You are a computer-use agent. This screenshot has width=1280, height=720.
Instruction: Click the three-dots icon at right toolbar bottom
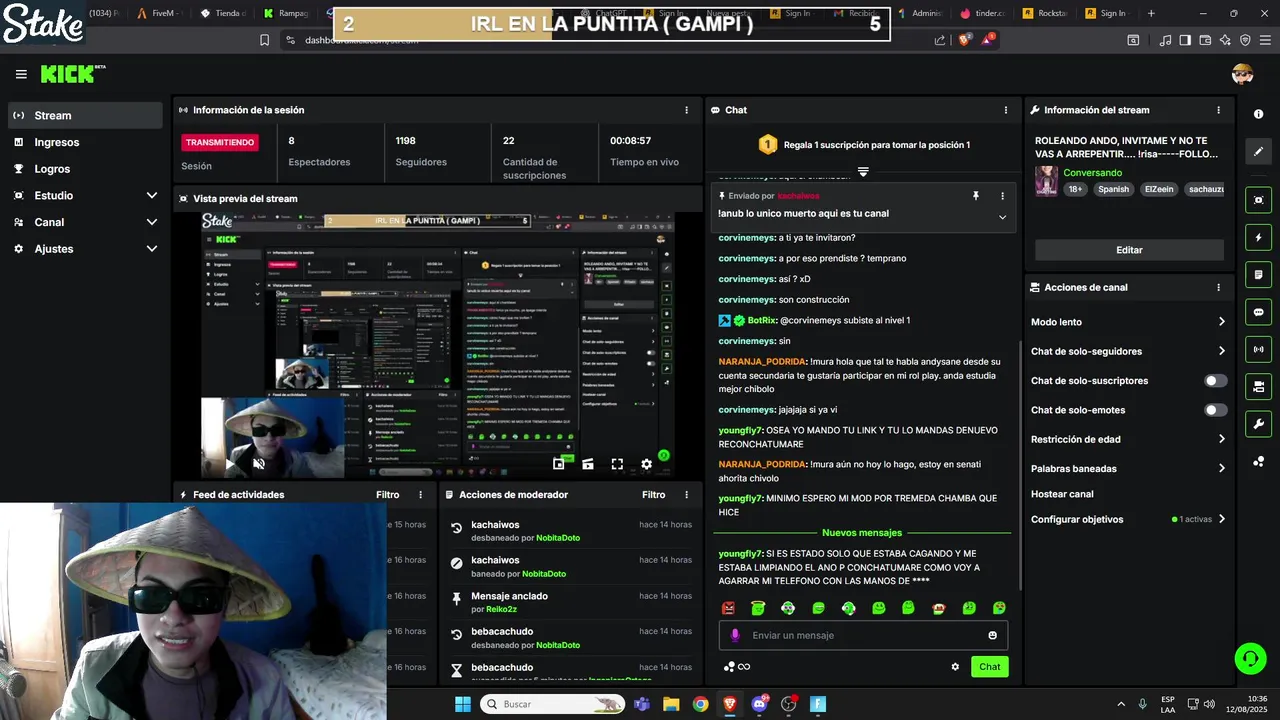pyautogui.click(x=1258, y=461)
